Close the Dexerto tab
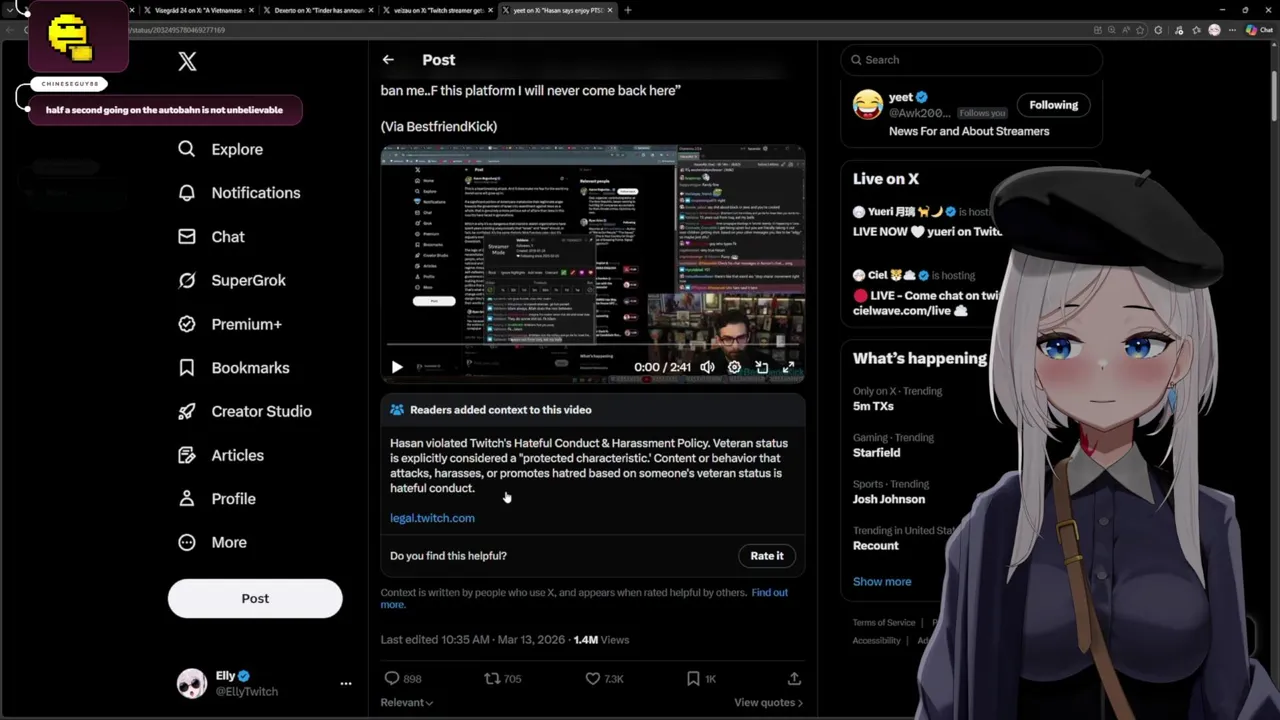1280x720 pixels. [371, 10]
